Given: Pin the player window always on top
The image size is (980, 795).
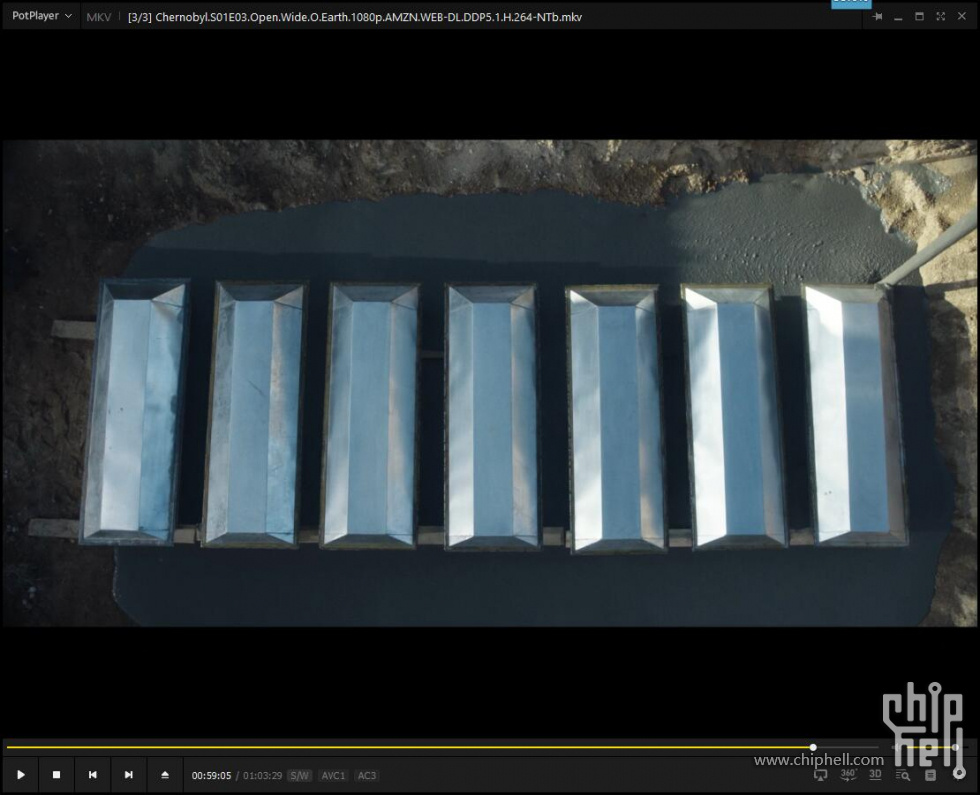Looking at the screenshot, I should tap(878, 17).
